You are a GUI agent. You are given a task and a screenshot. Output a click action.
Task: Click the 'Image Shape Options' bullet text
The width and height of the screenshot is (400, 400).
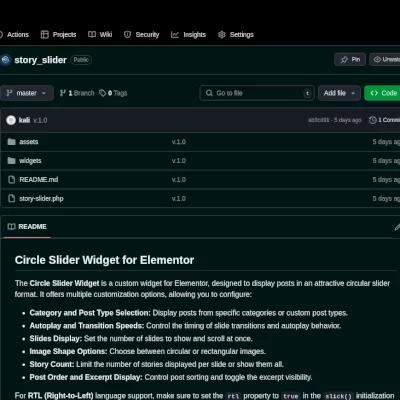point(68,351)
